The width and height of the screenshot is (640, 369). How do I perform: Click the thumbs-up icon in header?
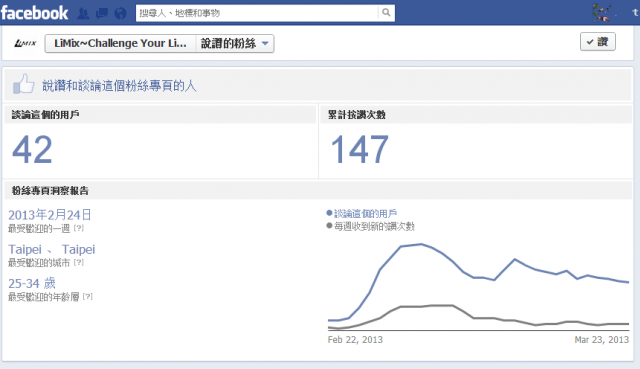(x=23, y=84)
